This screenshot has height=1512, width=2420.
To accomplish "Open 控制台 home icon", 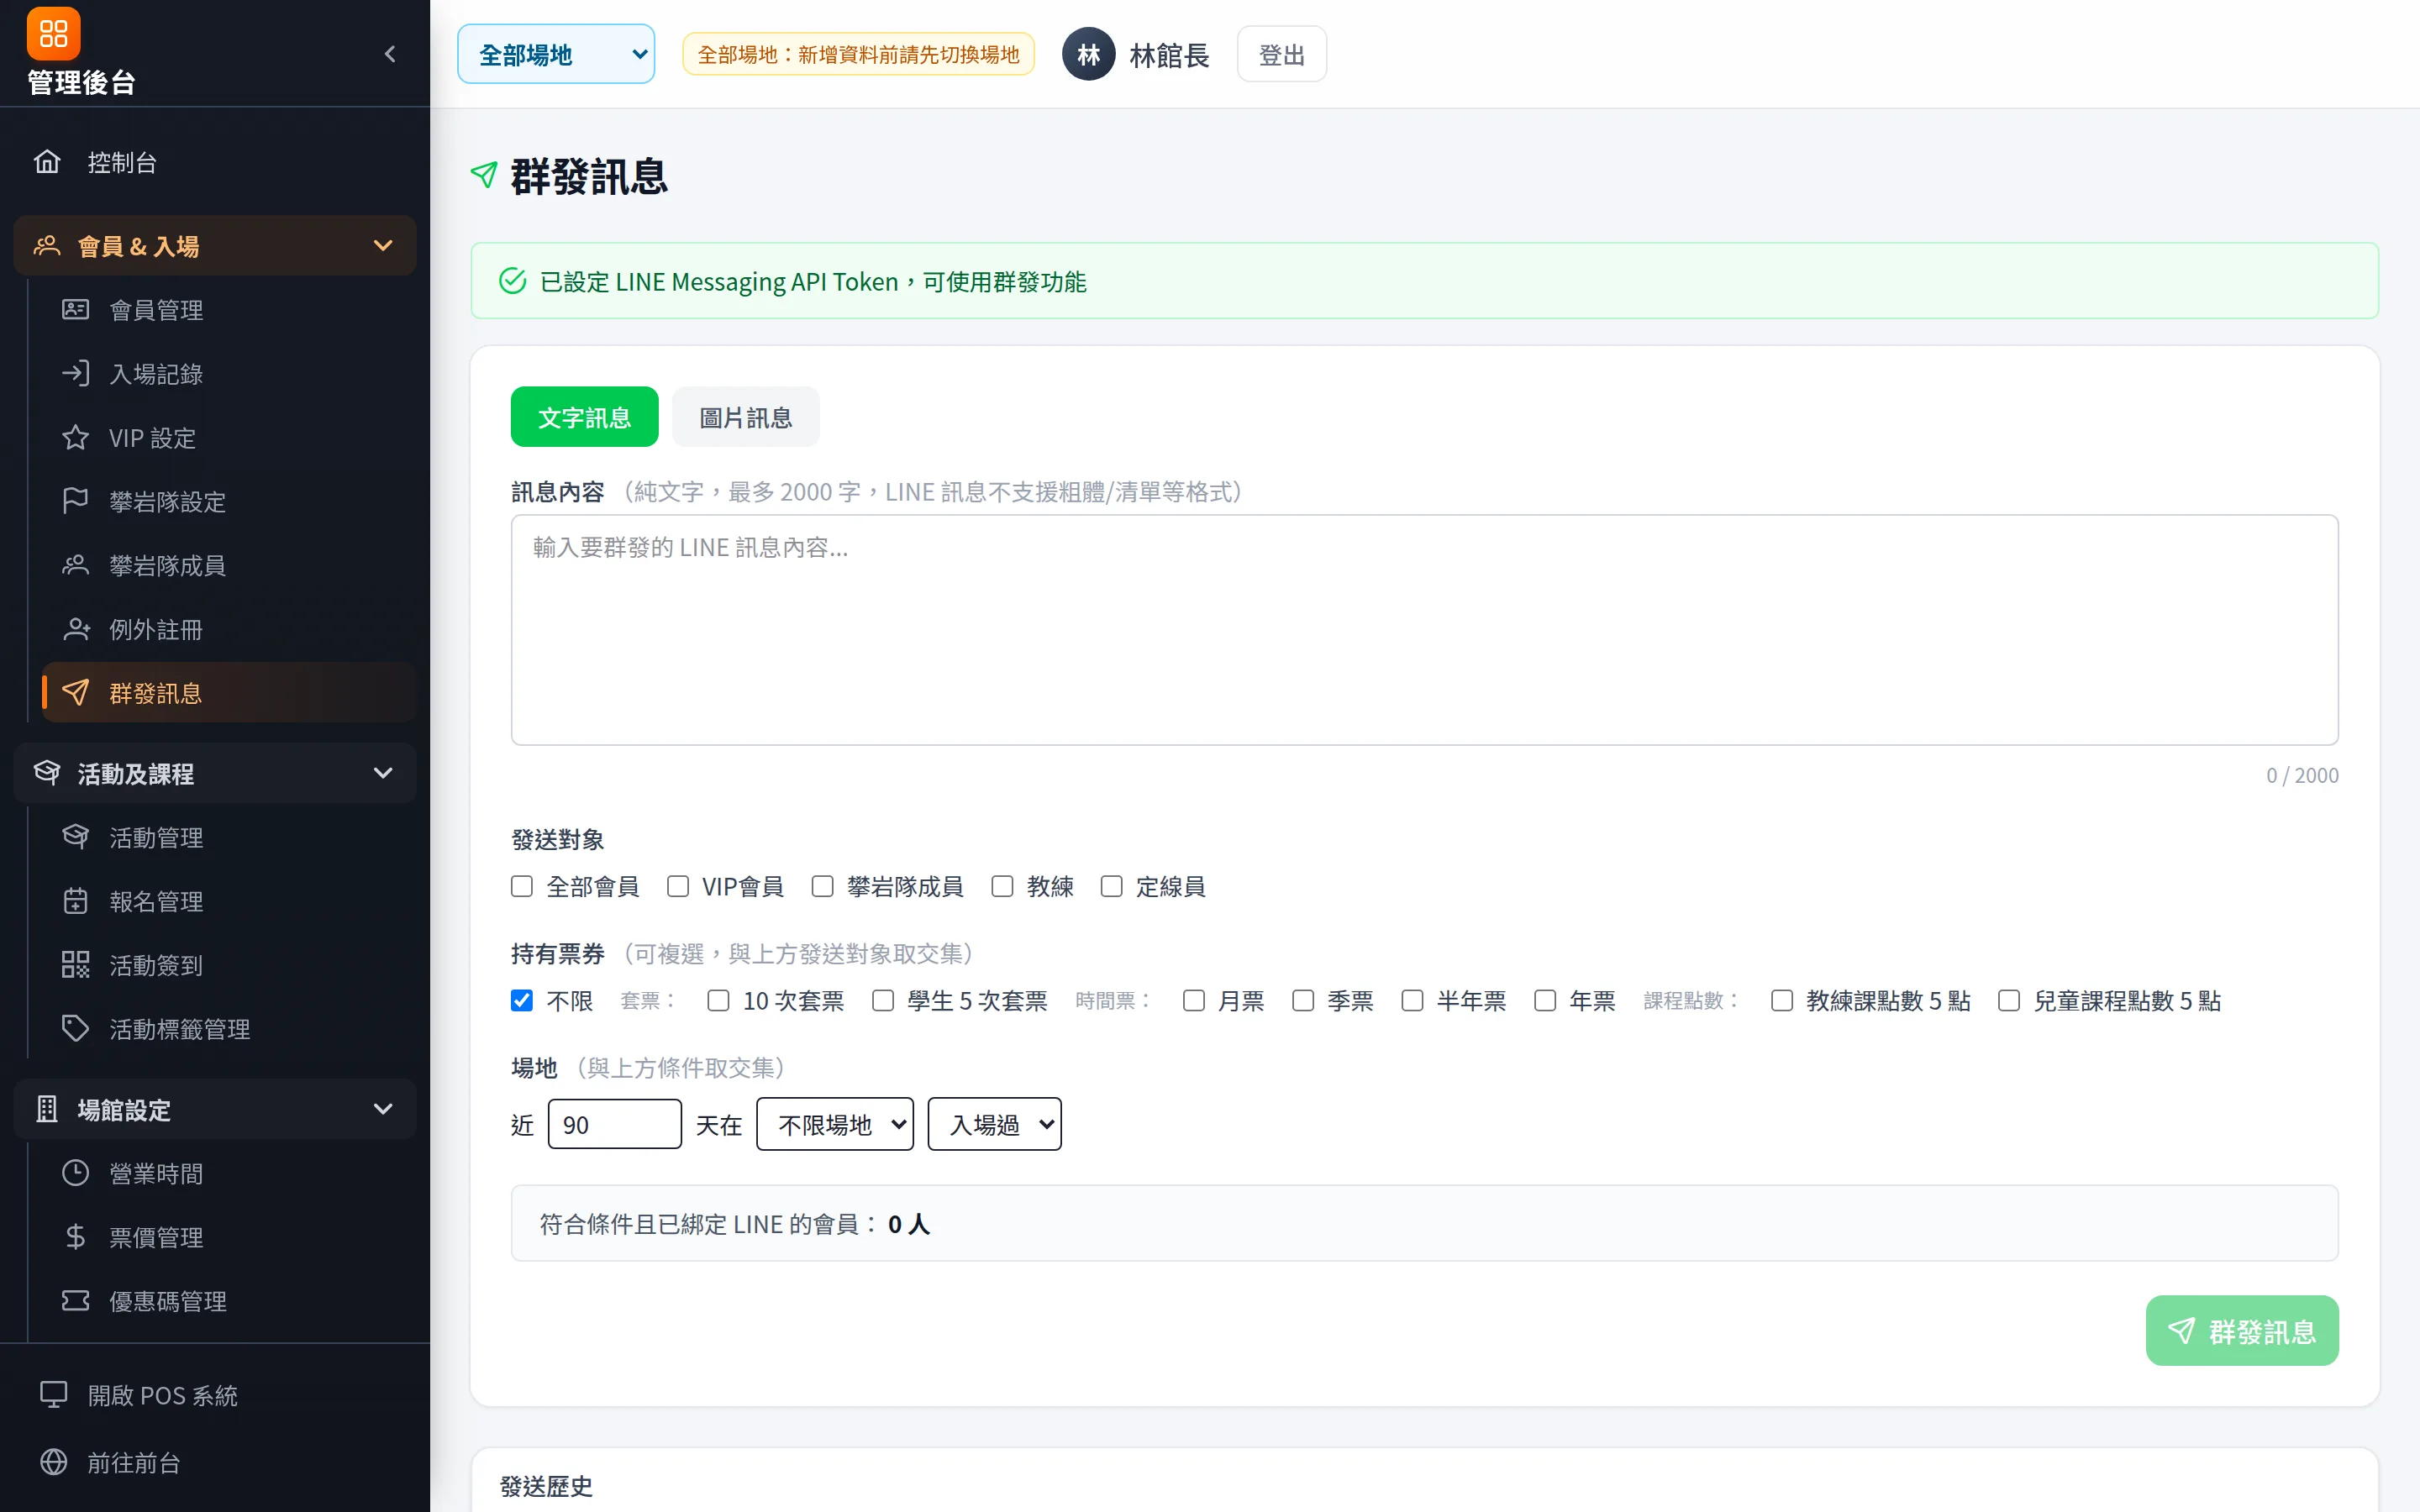I will [47, 162].
